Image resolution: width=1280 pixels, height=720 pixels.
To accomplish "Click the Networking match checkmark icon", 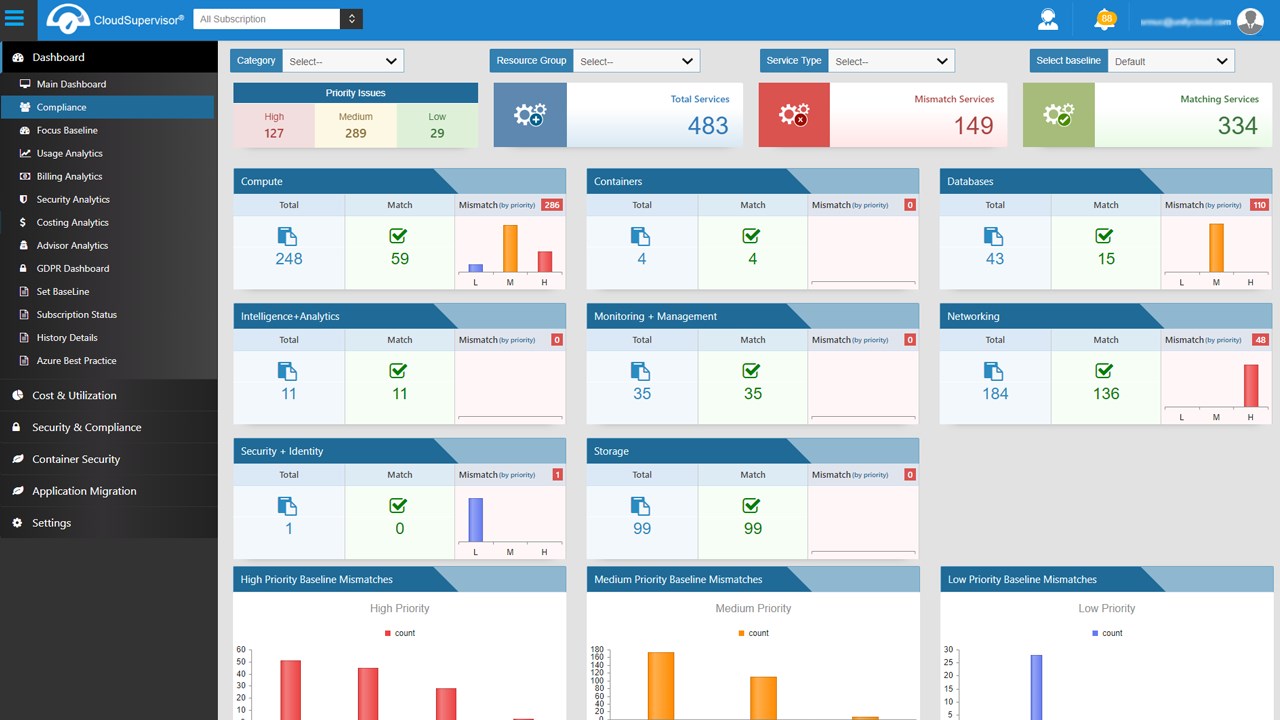I will tap(1105, 371).
